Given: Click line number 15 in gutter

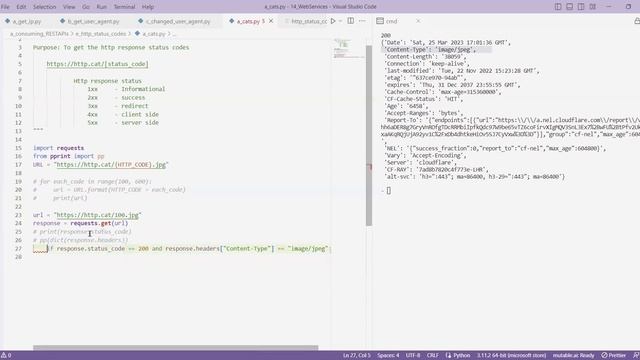Looking at the screenshot, I should pos(18,148).
